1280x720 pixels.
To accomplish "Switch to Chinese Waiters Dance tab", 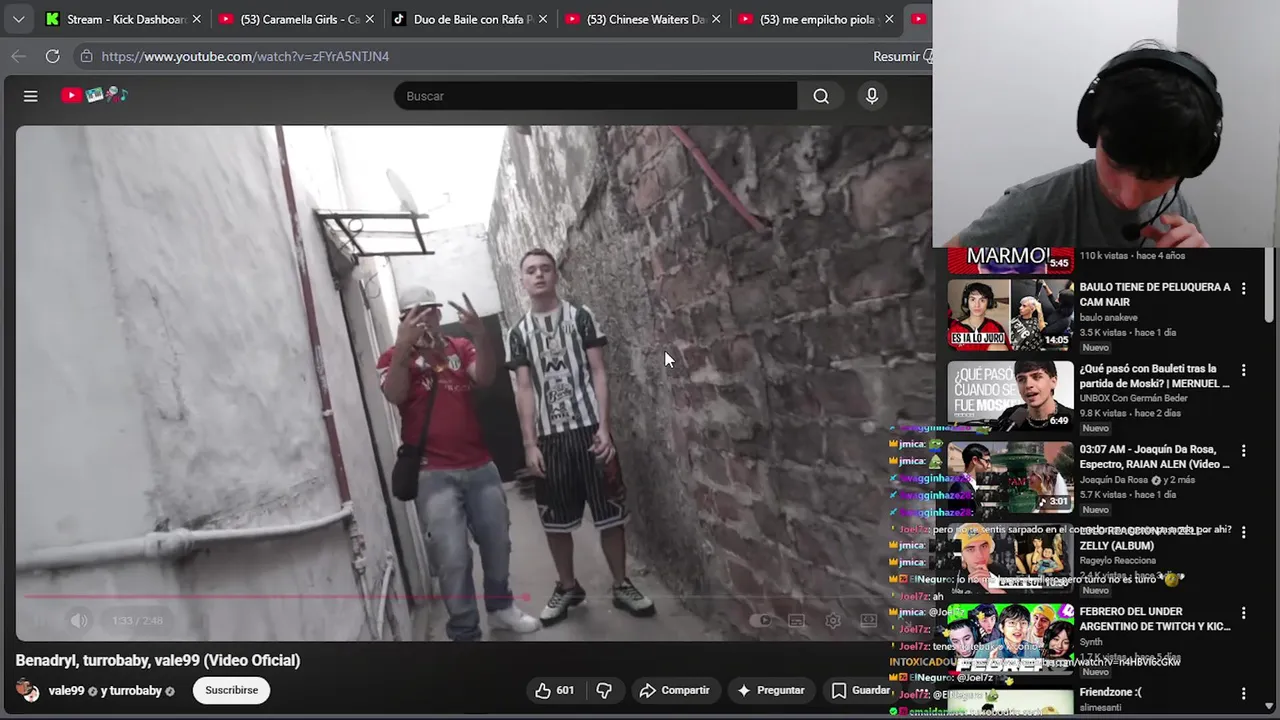I will pos(636,19).
